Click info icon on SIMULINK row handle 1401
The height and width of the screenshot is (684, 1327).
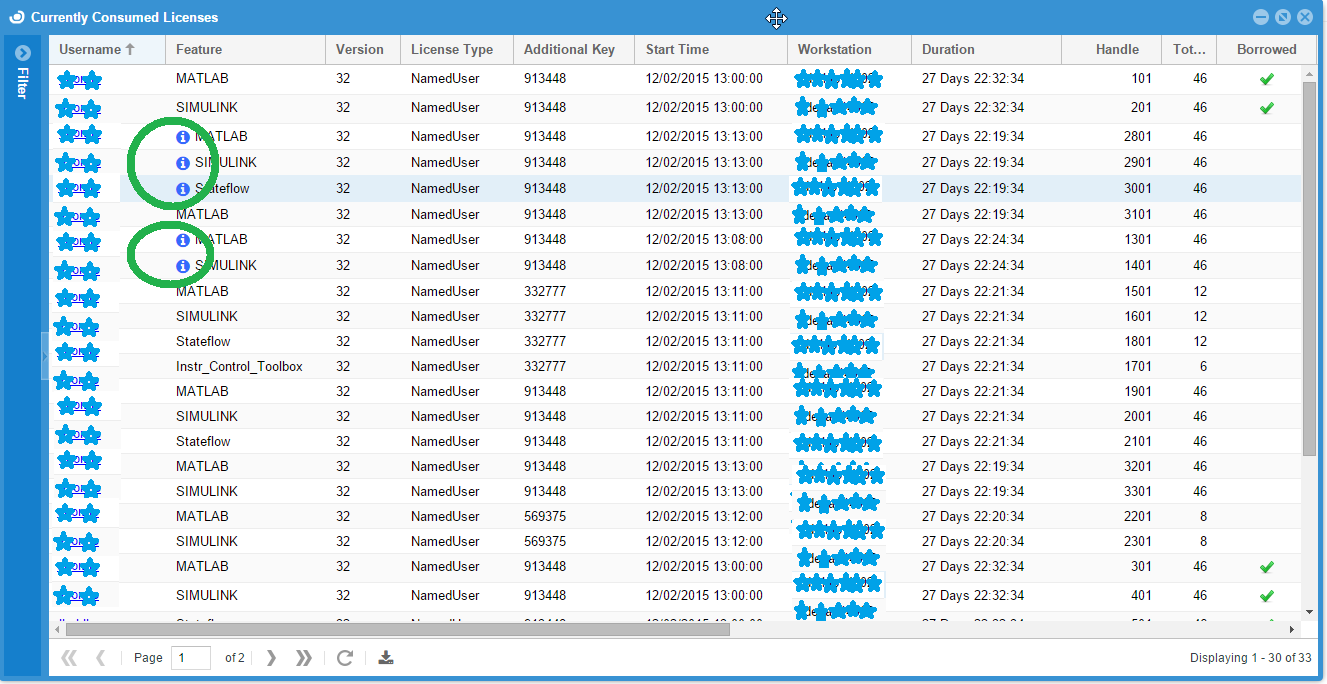click(x=182, y=266)
